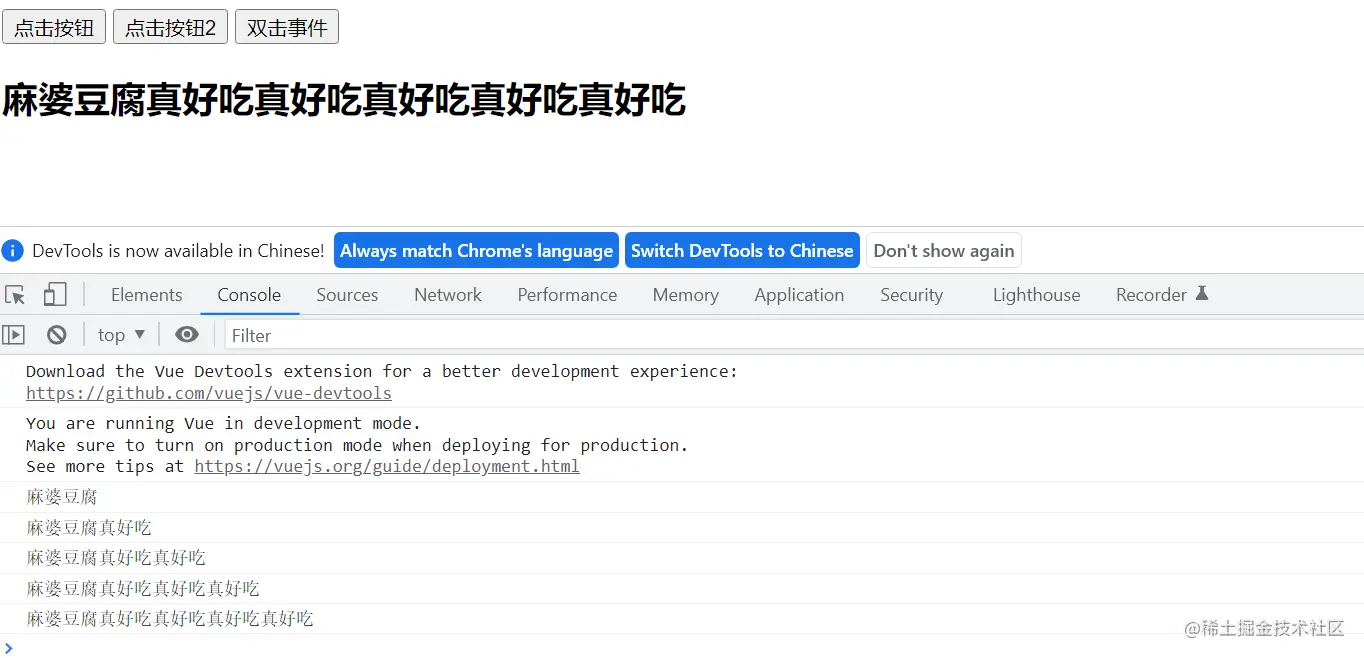Click the blue info icon in DevTools banner
The image size is (1364, 658).
pos(13,251)
